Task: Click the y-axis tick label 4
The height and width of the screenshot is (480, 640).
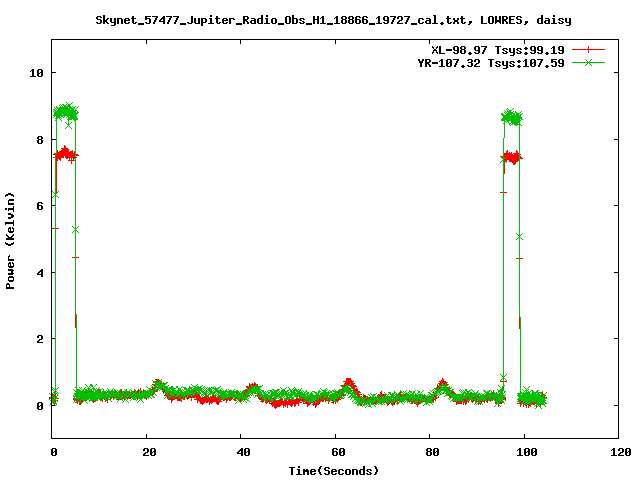Action: (x=40, y=273)
